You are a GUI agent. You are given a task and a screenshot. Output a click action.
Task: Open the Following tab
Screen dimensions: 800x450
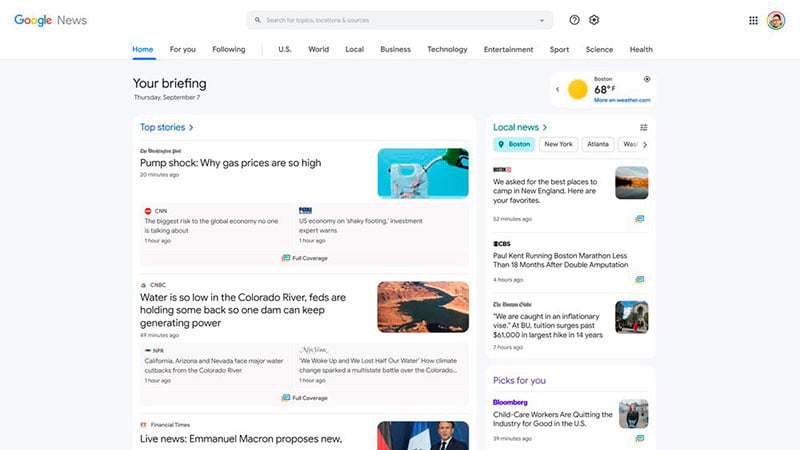[229, 49]
